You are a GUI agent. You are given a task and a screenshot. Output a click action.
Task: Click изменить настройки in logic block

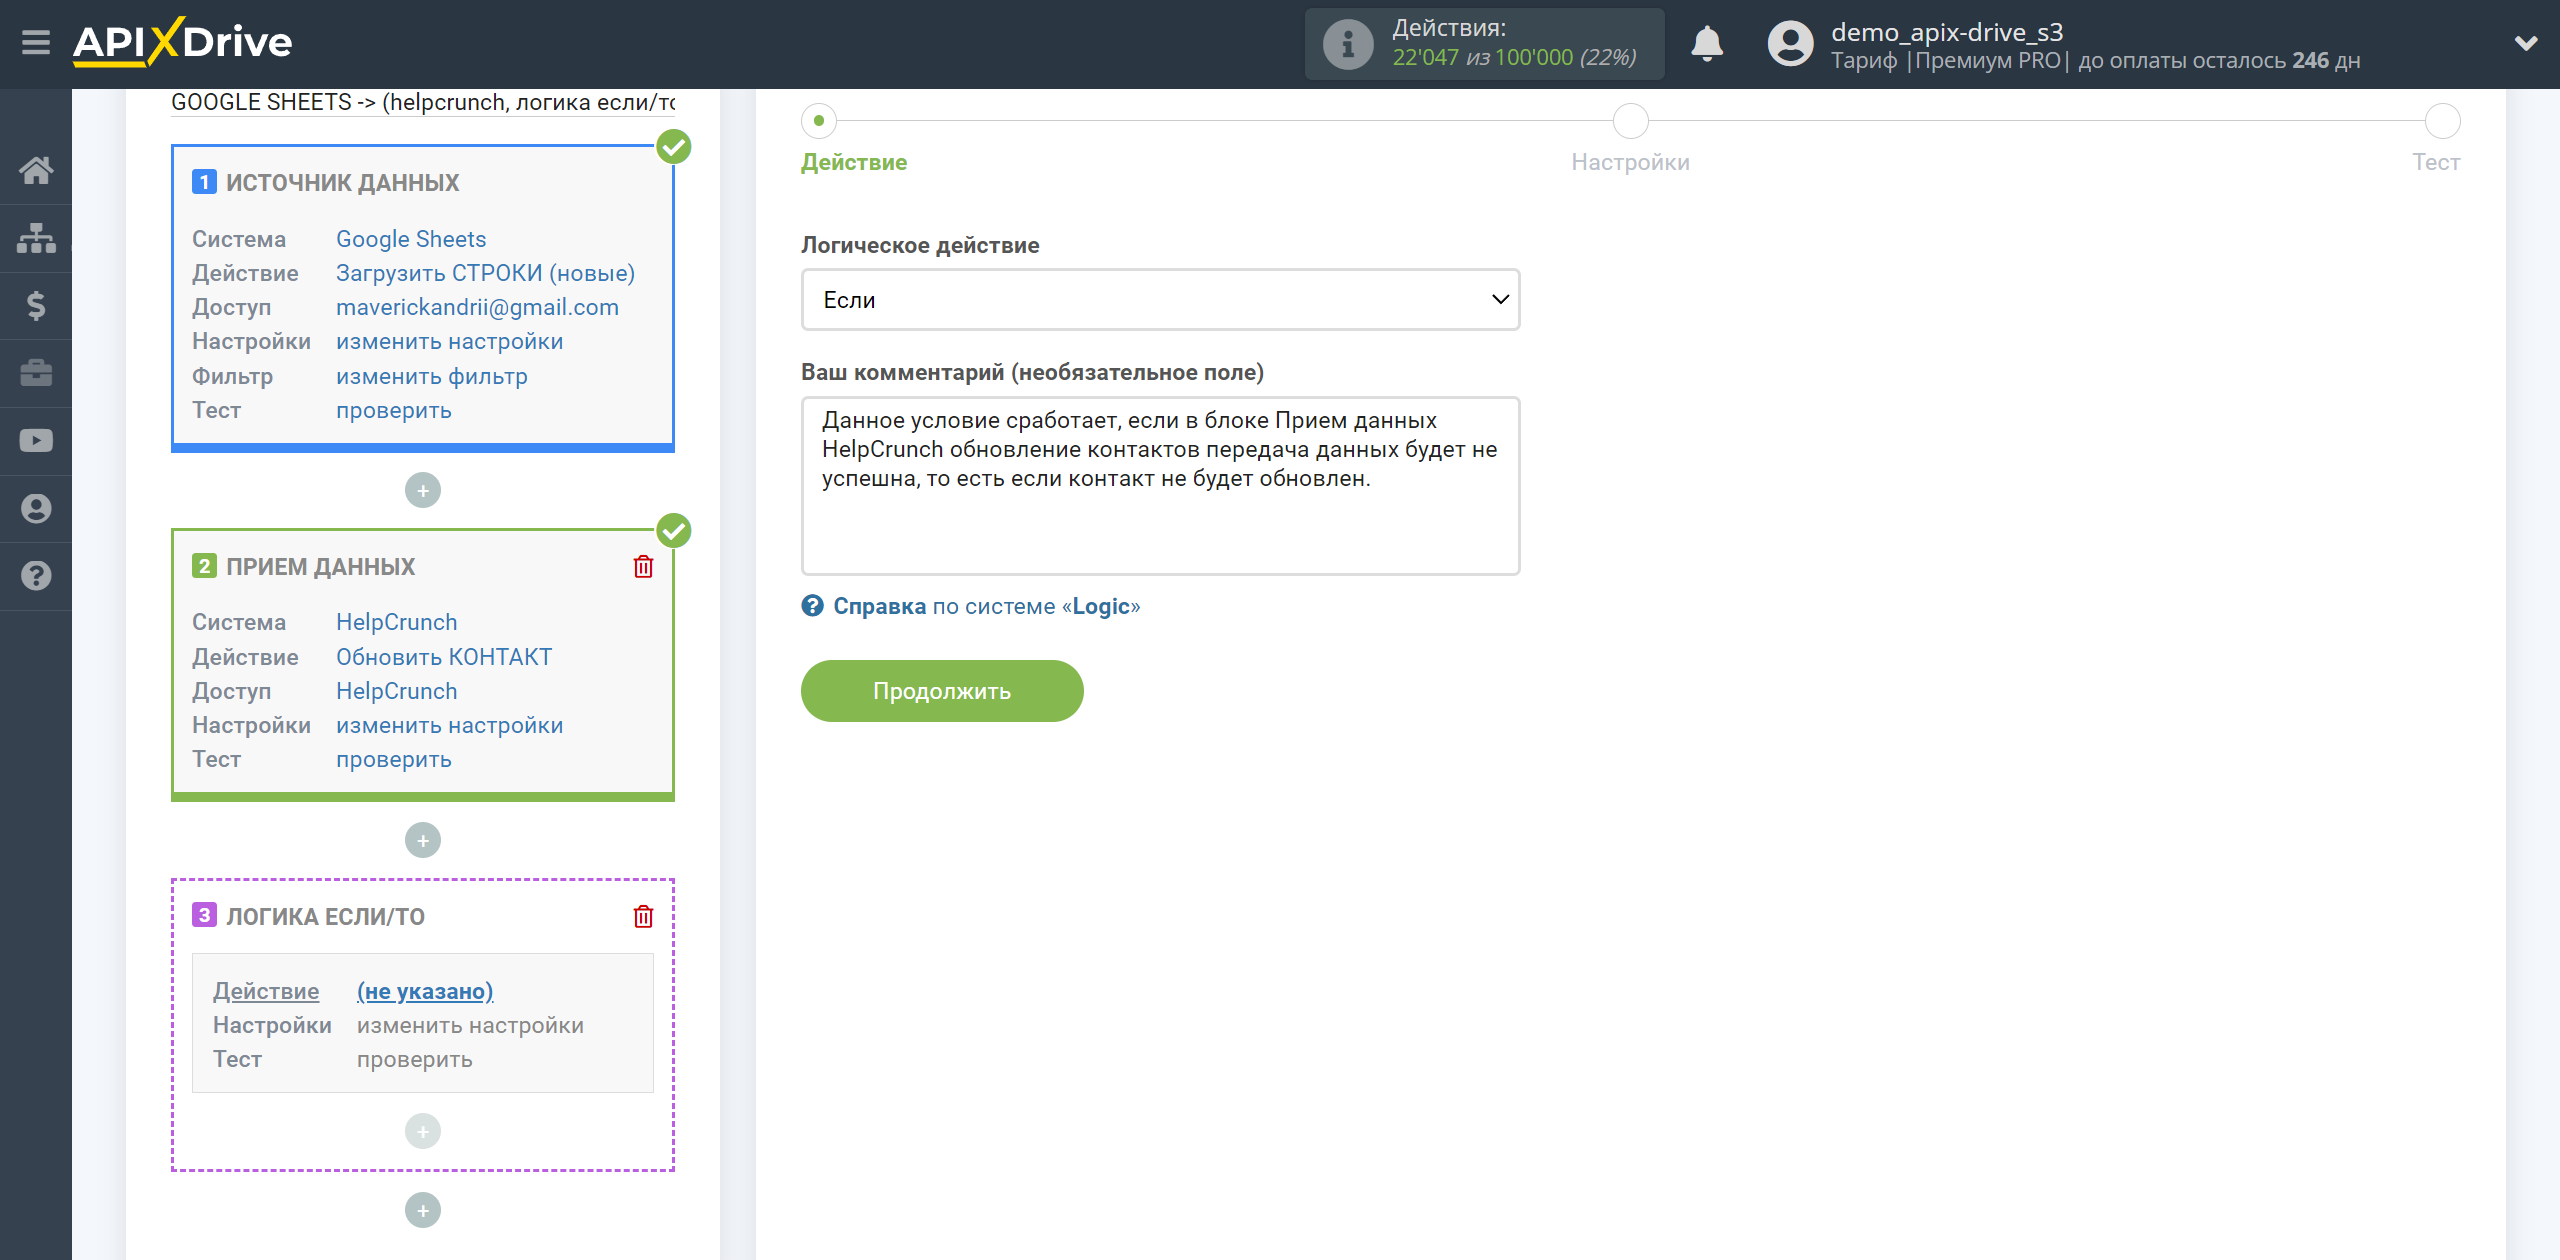(470, 1025)
